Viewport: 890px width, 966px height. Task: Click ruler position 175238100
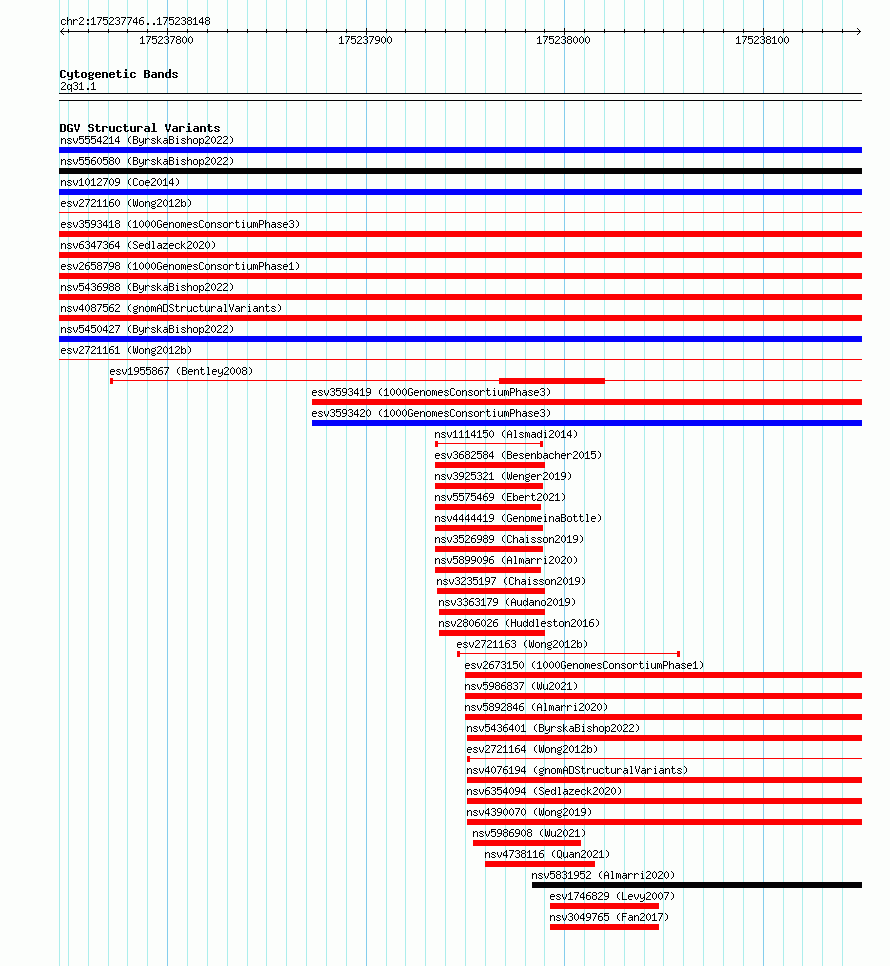pyautogui.click(x=763, y=40)
